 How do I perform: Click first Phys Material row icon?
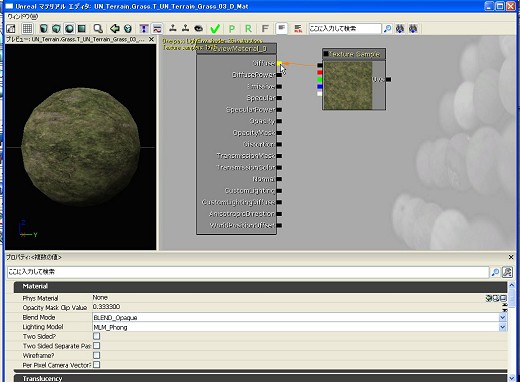click(x=489, y=298)
